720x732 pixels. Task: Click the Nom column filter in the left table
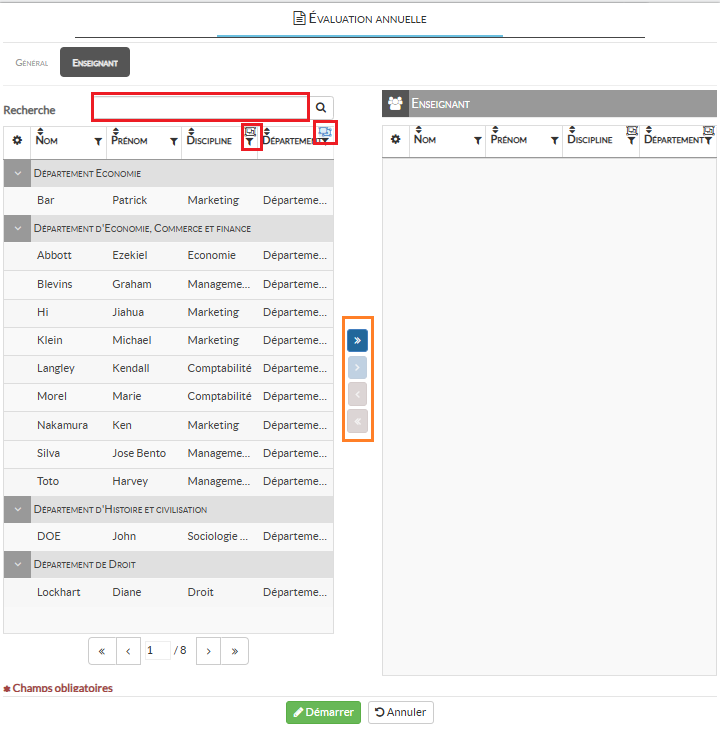98,142
